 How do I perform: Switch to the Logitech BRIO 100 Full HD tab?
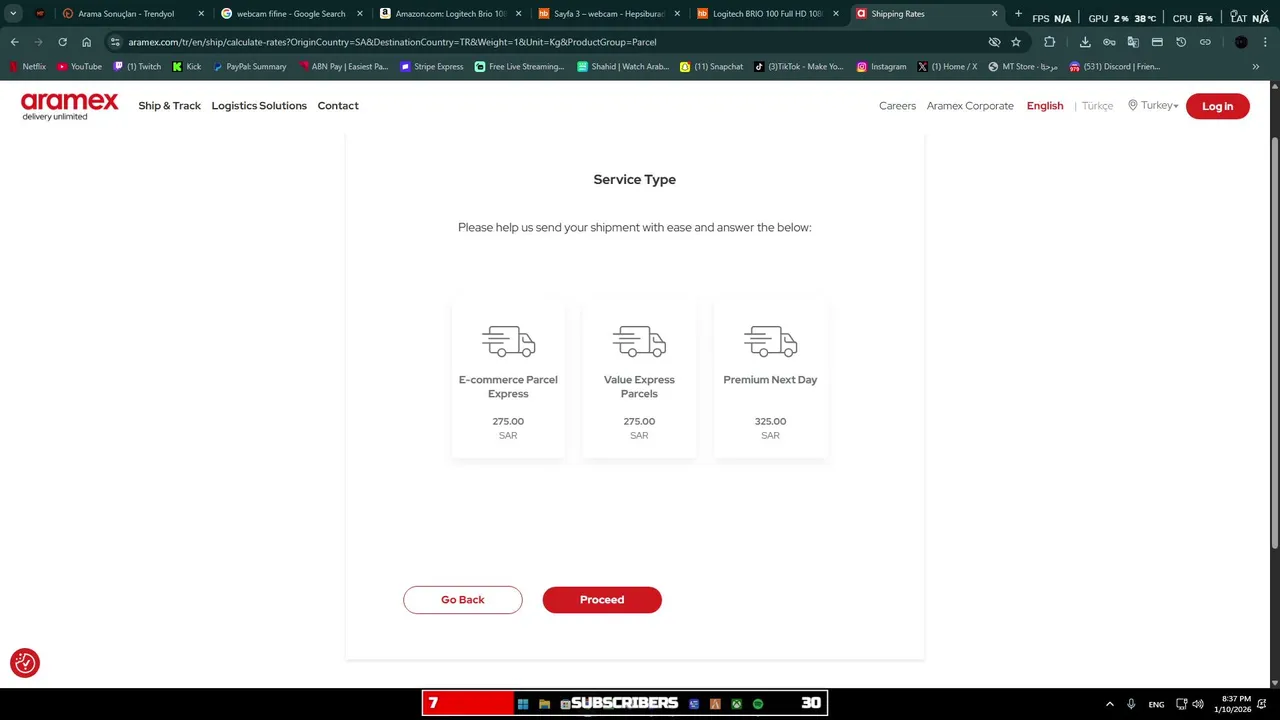tap(767, 14)
